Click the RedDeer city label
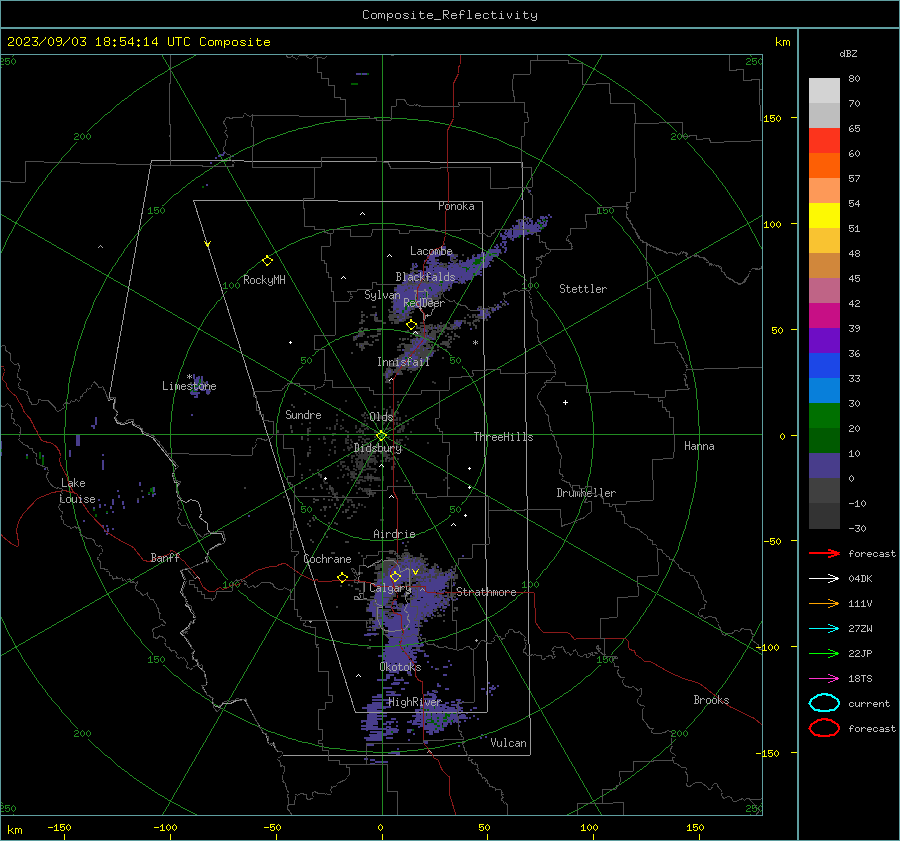The width and height of the screenshot is (900, 841). (424, 303)
